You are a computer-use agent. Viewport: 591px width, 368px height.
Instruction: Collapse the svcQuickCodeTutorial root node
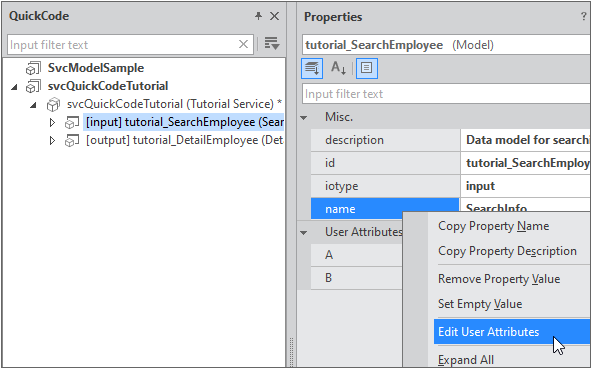pos(14,87)
